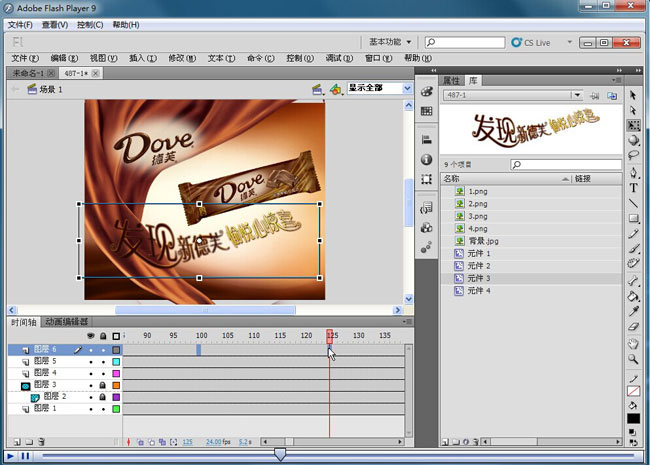Unlock 图层 3 via its padlock
The width and height of the screenshot is (650, 465).
(x=103, y=385)
